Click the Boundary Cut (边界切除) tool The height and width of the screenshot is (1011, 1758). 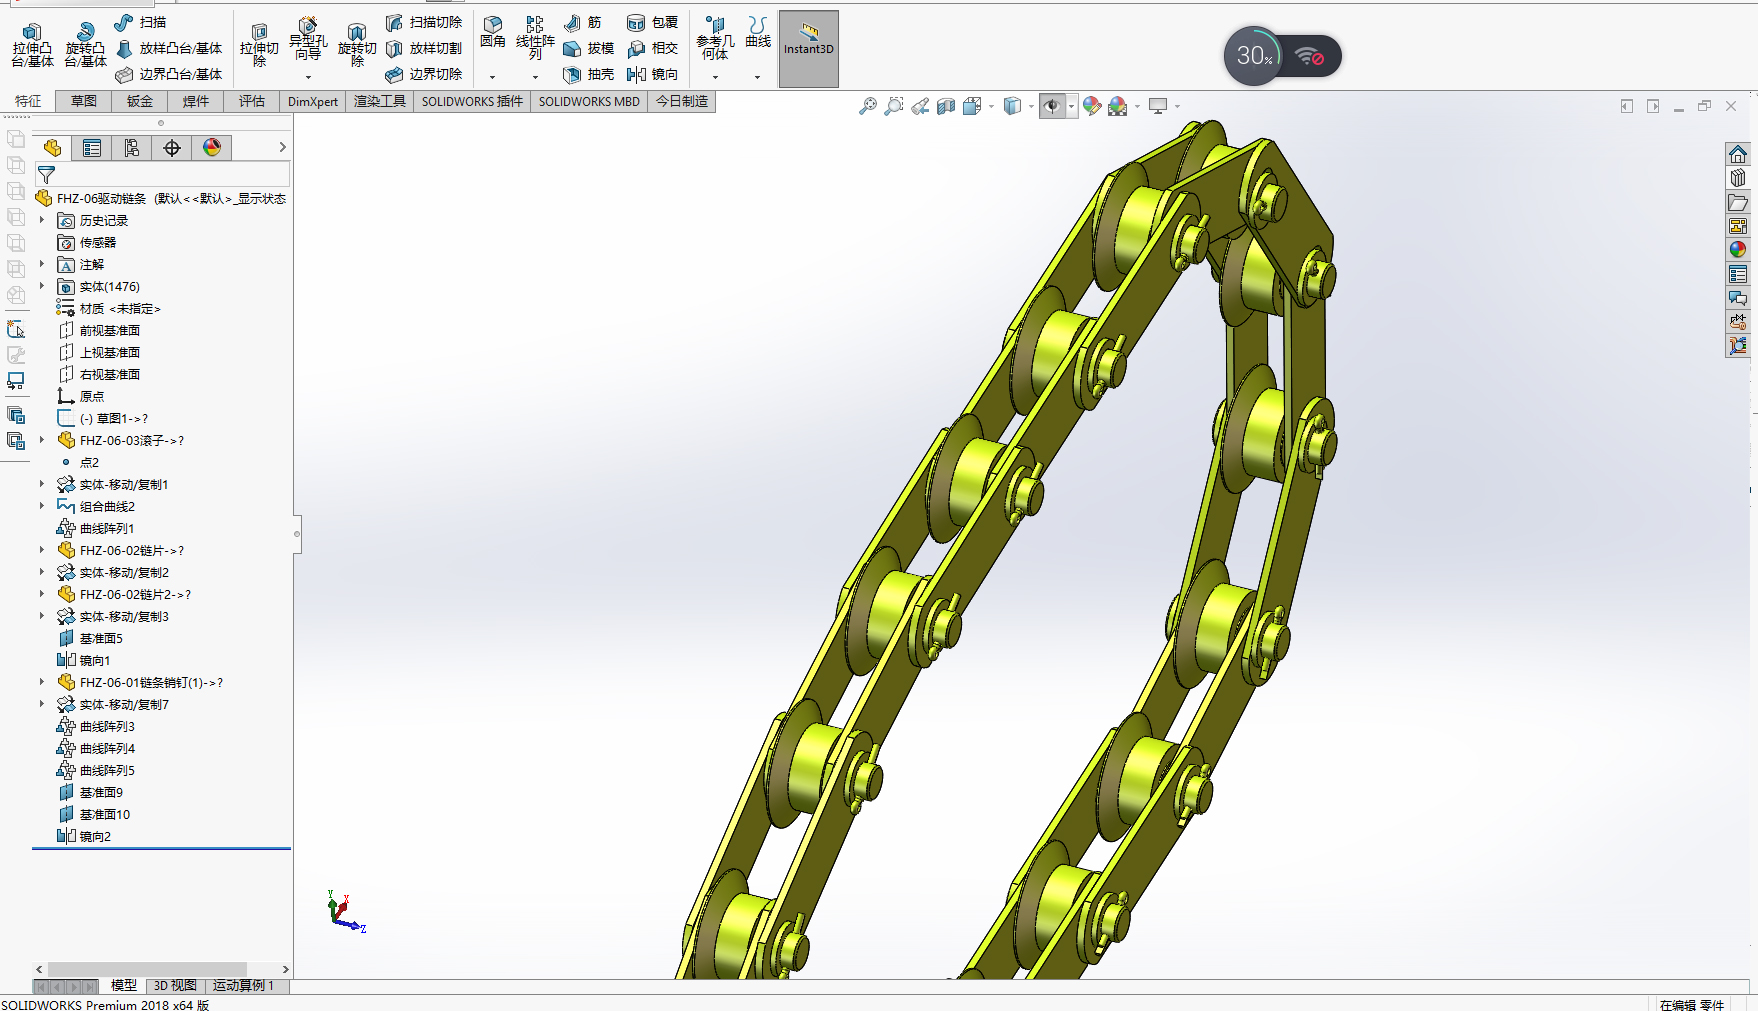[424, 74]
